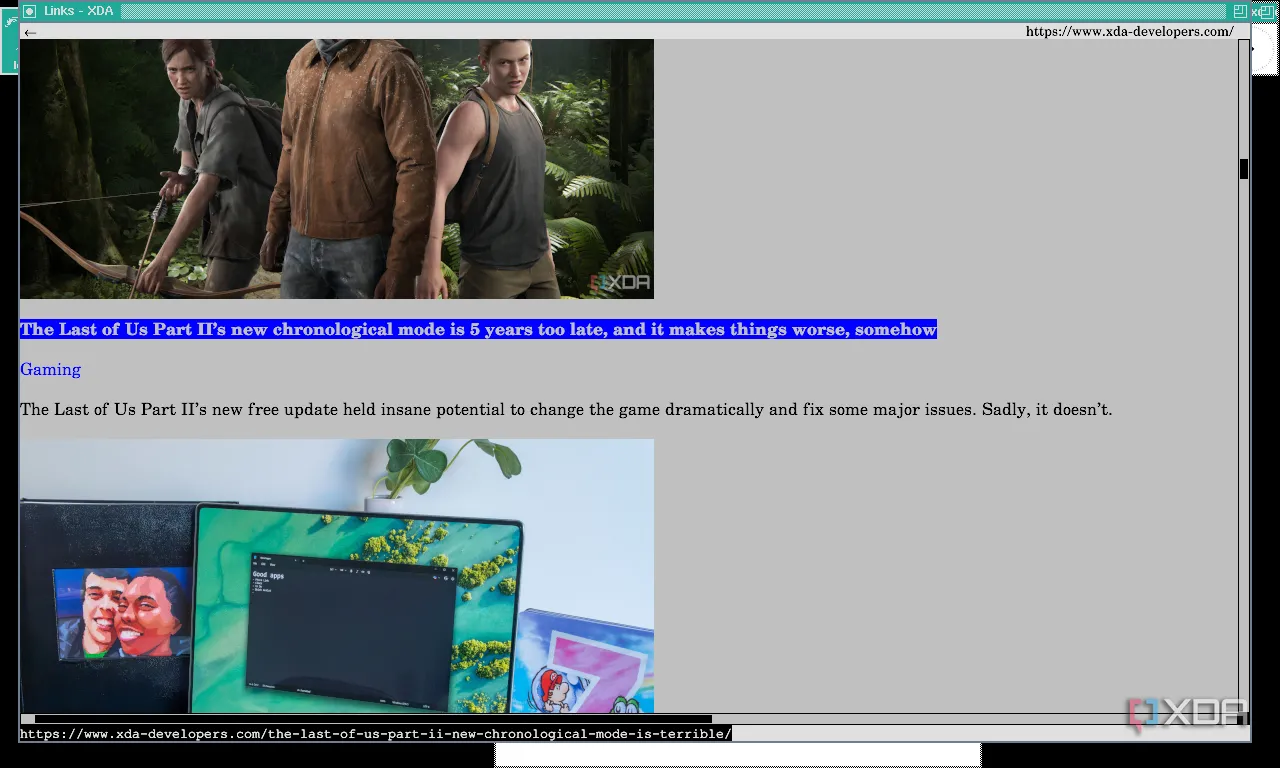Click the status bar article URL
The width and height of the screenshot is (1280, 768).
click(376, 734)
